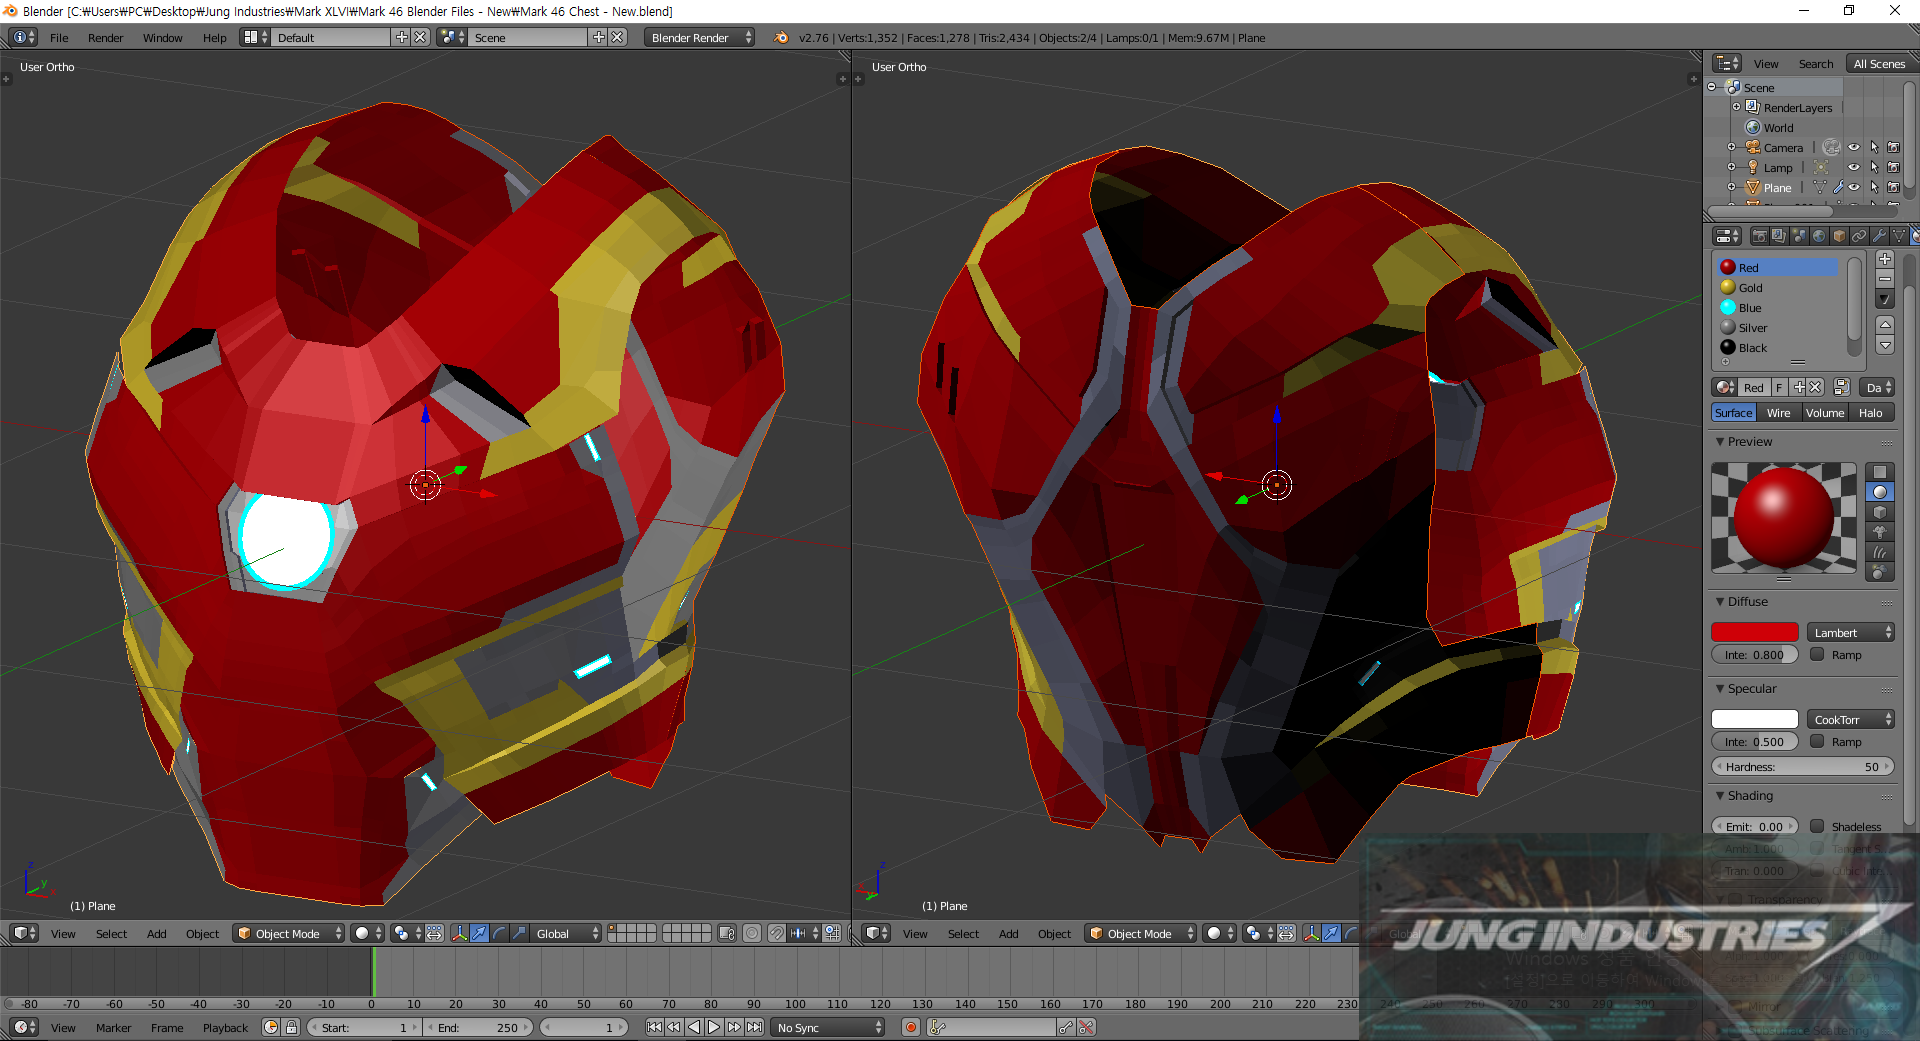
Task: Collapse the Specular panel
Action: coord(1720,688)
